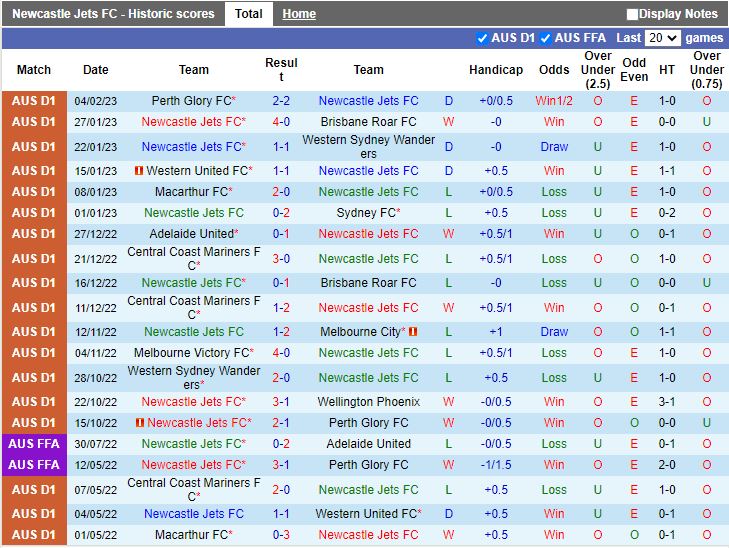
Task: Enable the Display Notes checkbox
Action: point(632,14)
